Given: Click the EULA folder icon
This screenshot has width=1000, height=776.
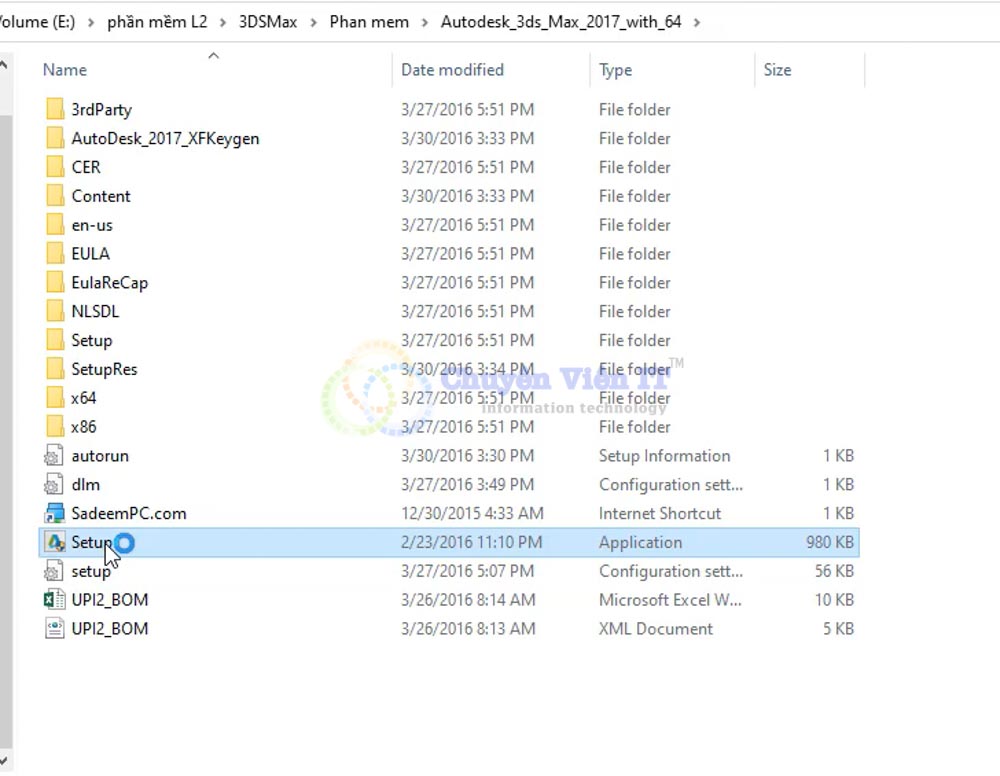Looking at the screenshot, I should 55,253.
